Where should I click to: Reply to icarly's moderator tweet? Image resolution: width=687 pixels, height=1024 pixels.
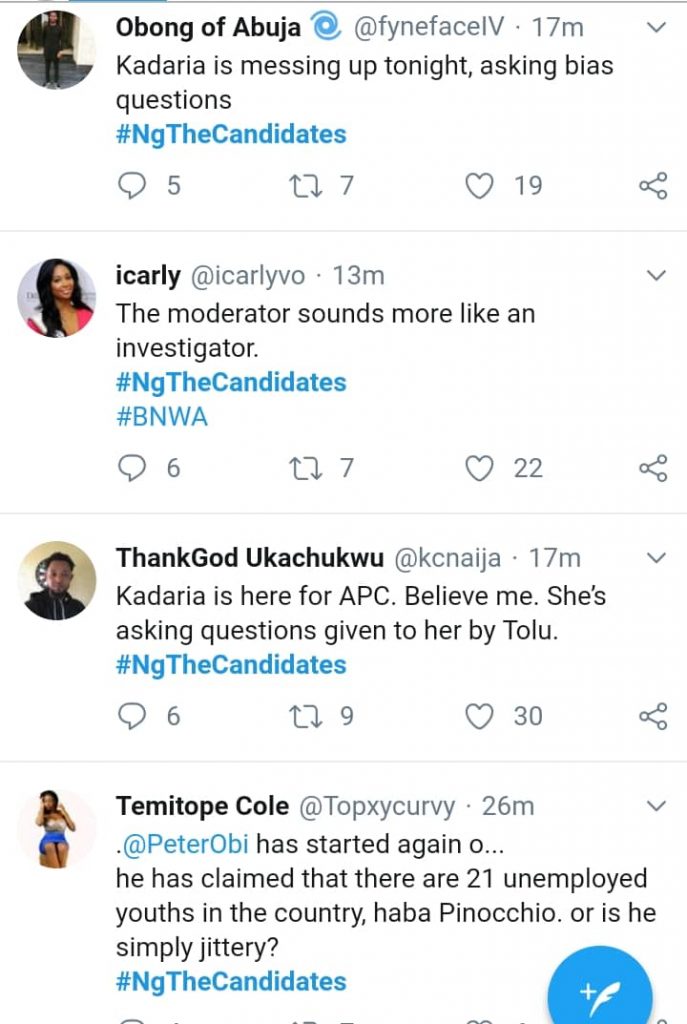pos(133,468)
